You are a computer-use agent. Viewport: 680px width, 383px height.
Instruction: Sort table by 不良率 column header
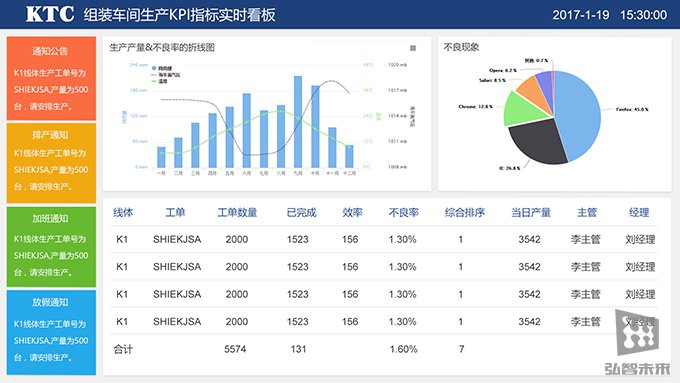[403, 213]
